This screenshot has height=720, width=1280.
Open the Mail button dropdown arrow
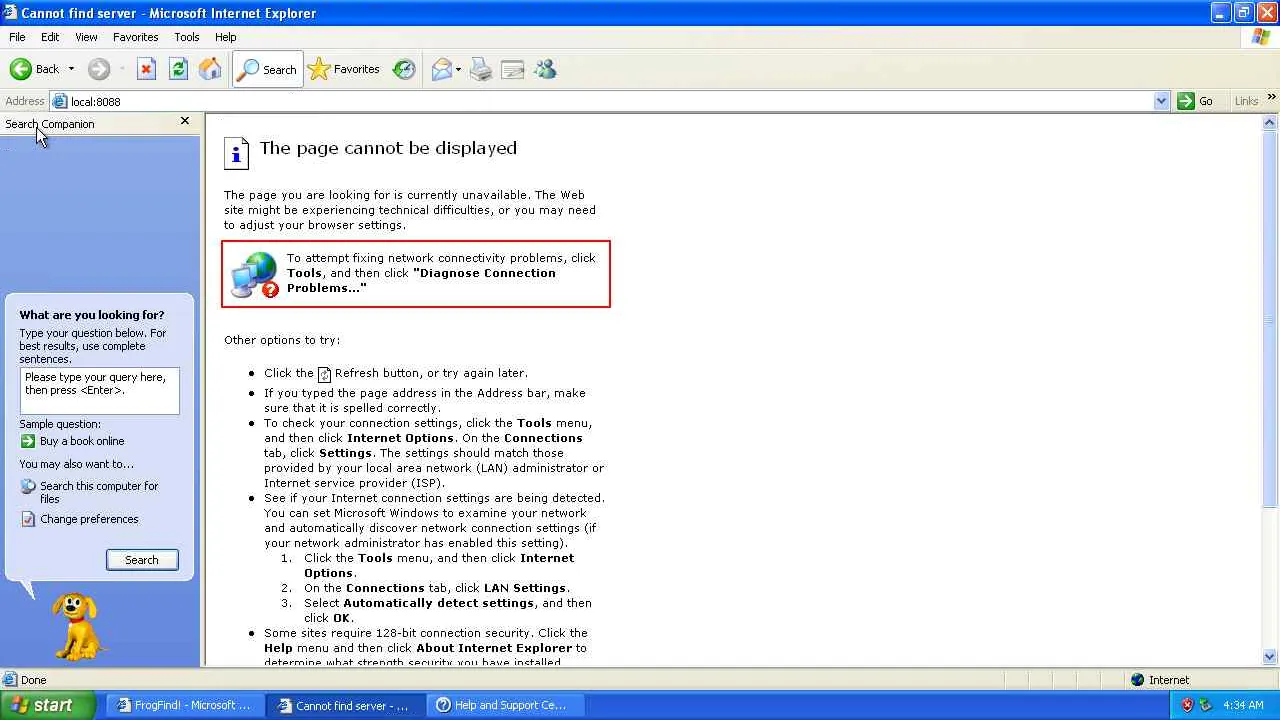(x=458, y=69)
